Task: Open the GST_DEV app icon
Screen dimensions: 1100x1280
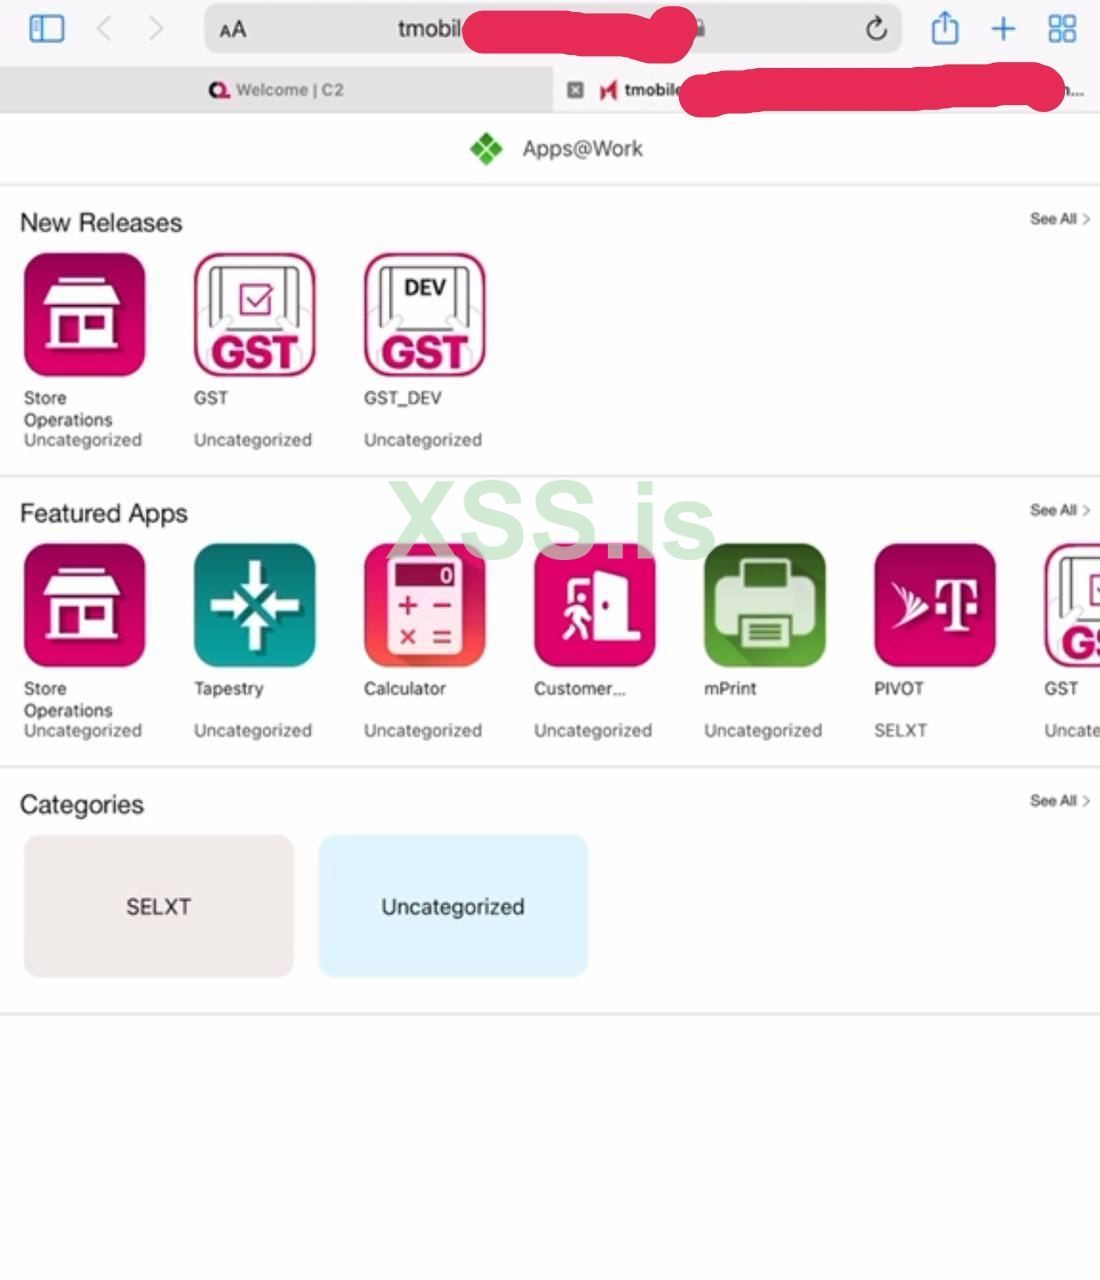Action: [424, 315]
